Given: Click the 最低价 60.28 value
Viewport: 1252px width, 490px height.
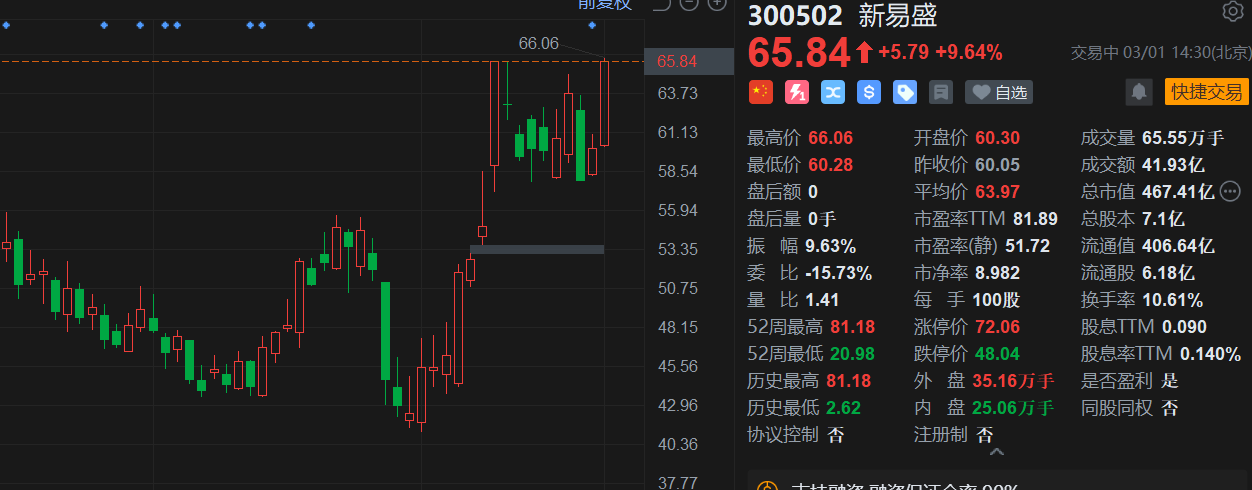Looking at the screenshot, I should tap(829, 165).
